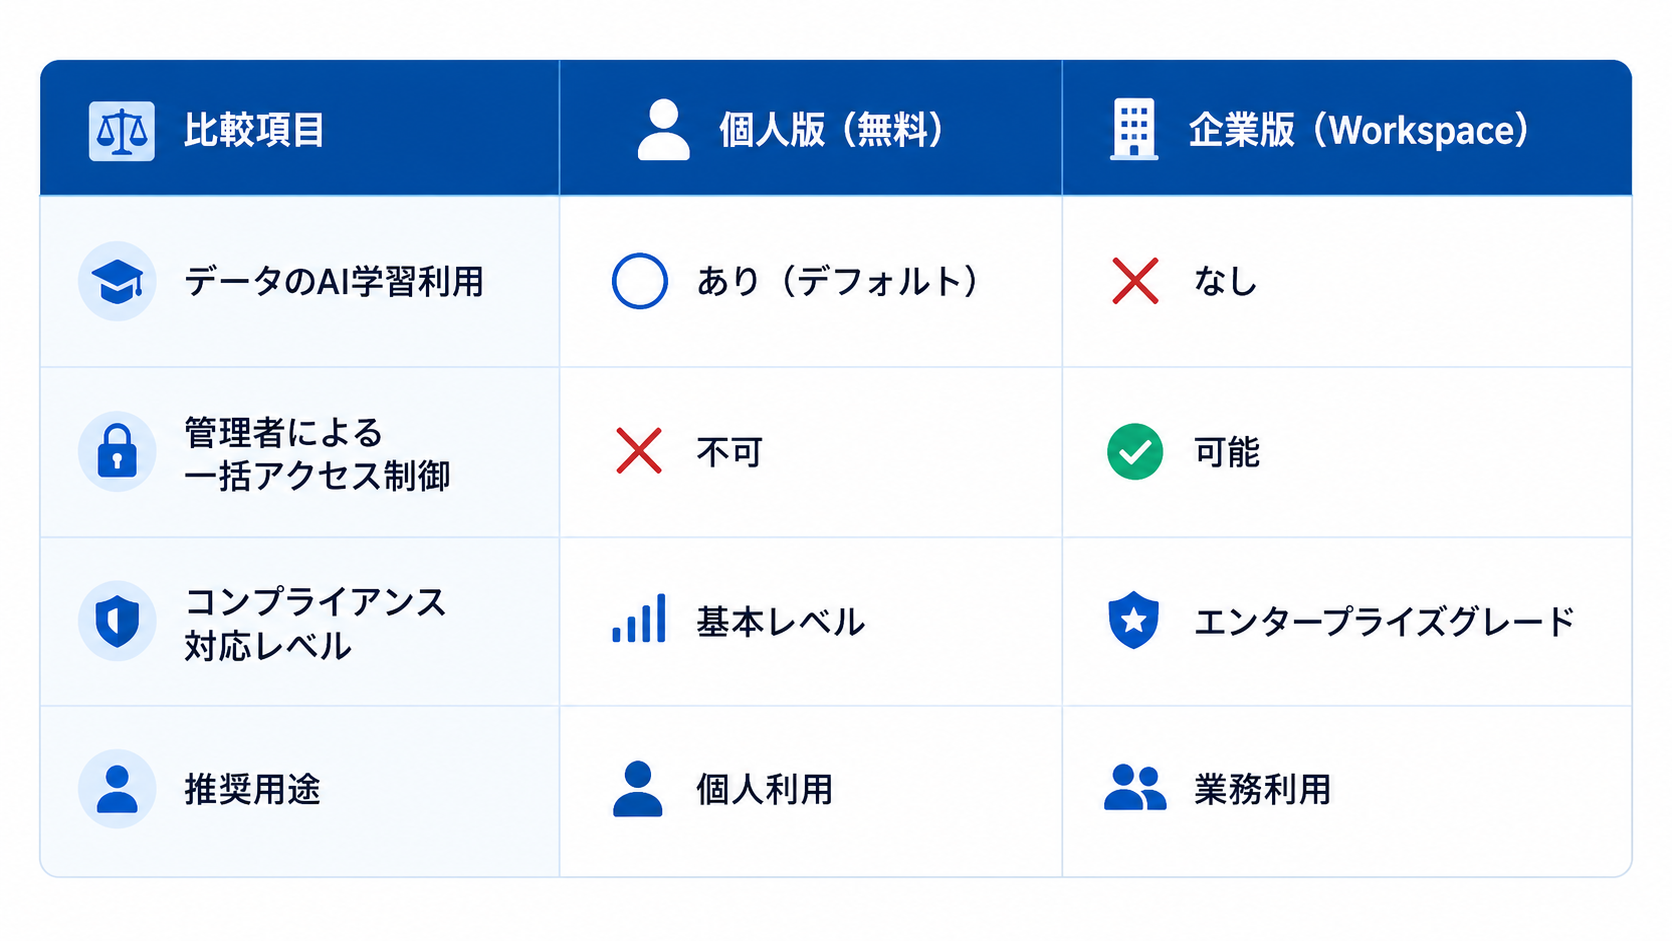
Task: Click the blue circle next to あり（デフォルト）
Action: pos(640,281)
